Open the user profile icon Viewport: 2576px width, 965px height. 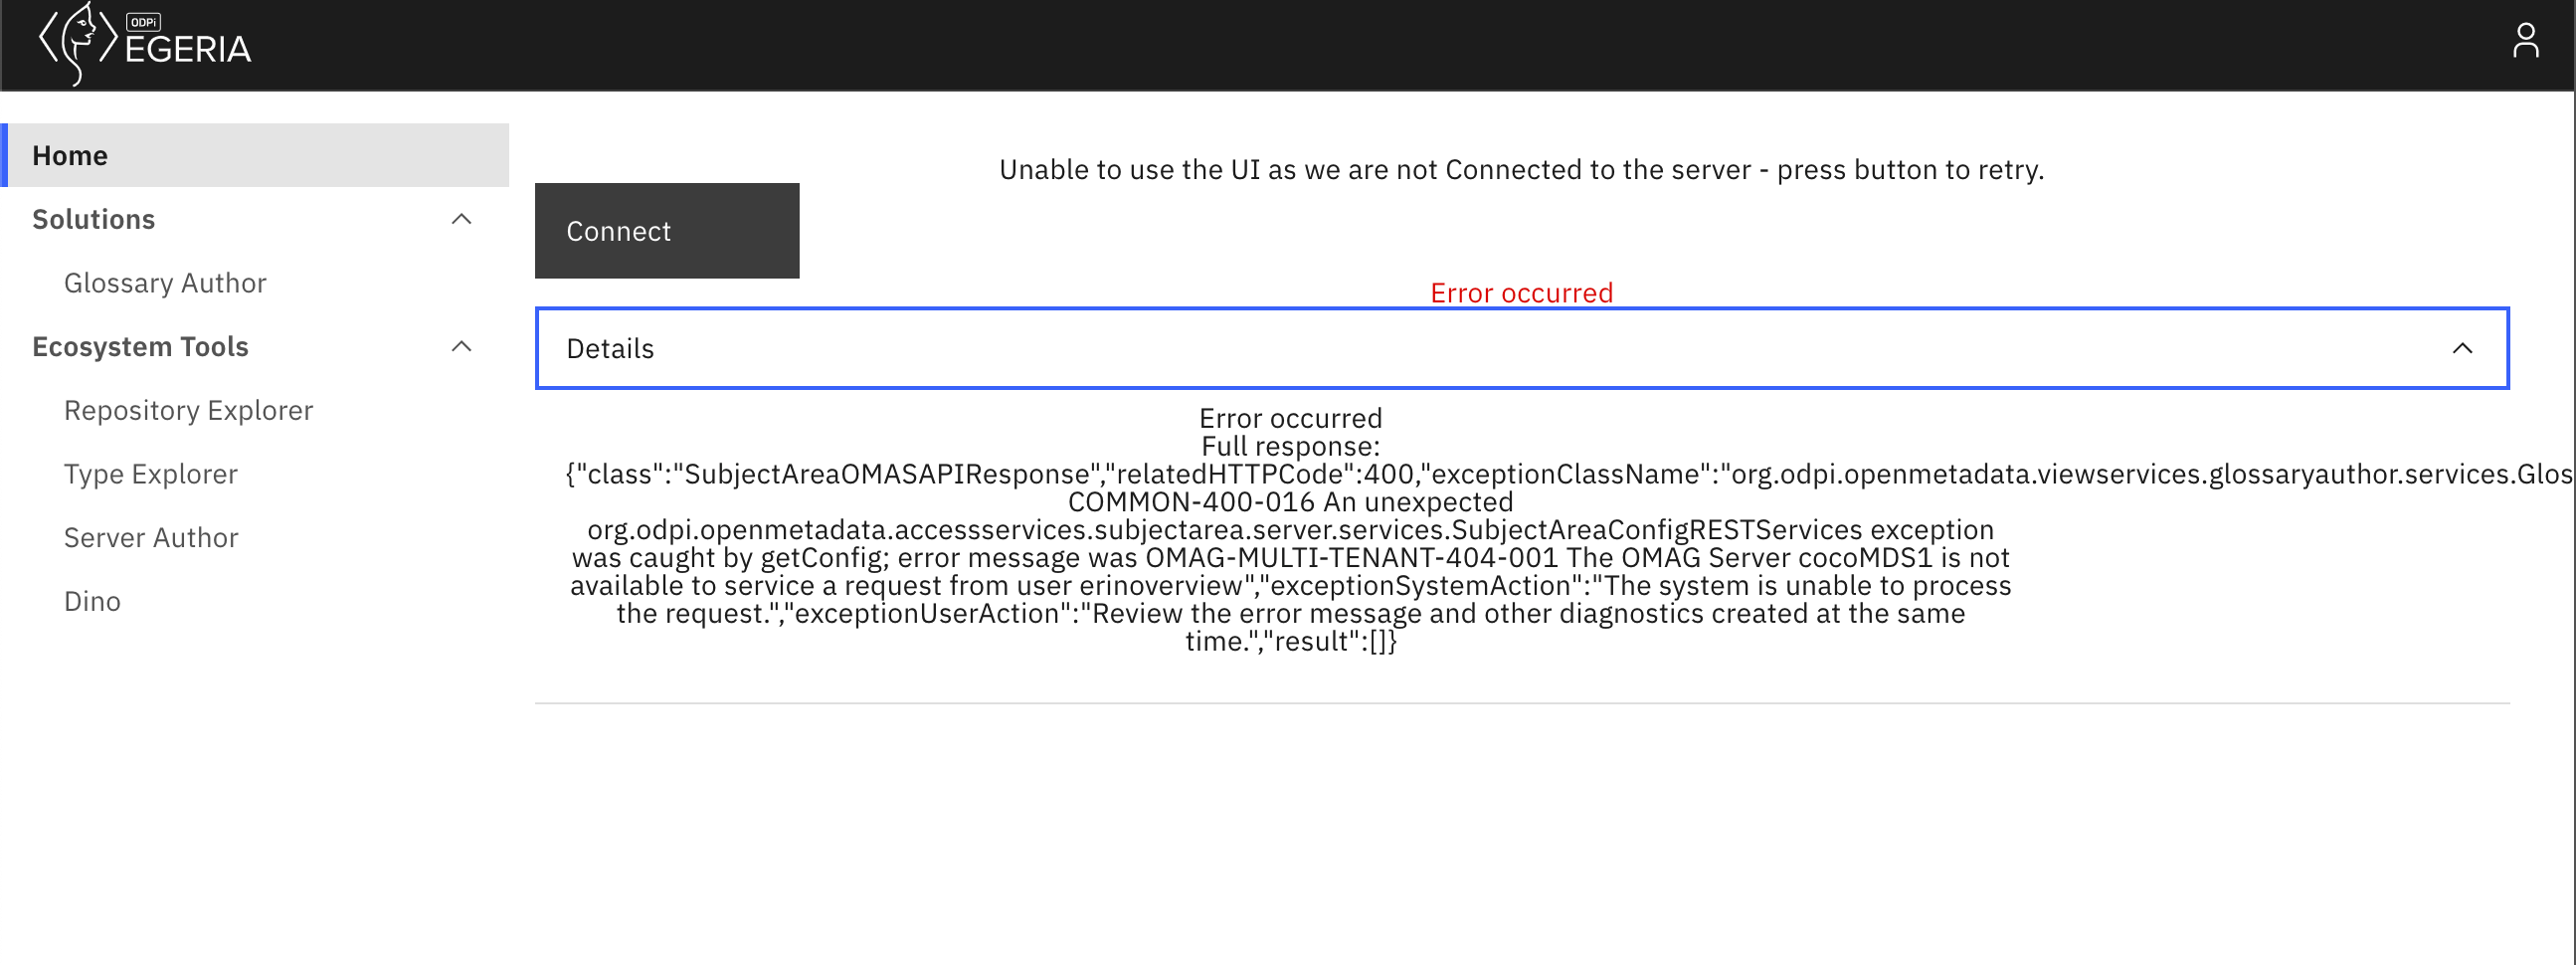click(x=2526, y=40)
